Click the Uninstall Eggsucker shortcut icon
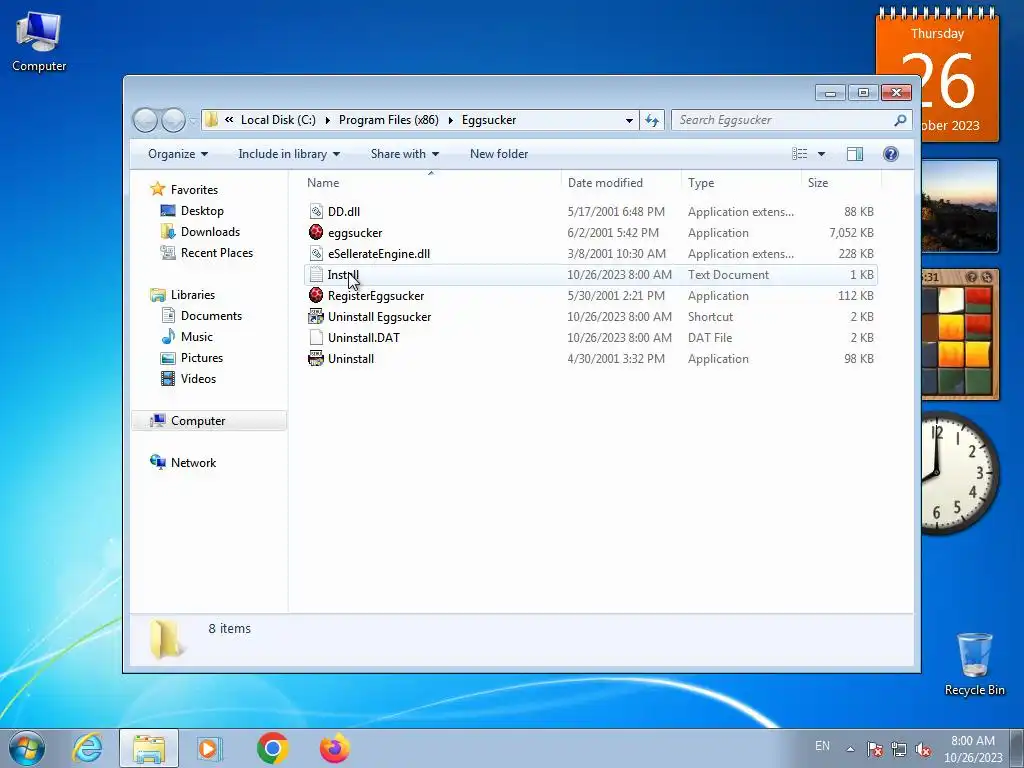 click(316, 317)
